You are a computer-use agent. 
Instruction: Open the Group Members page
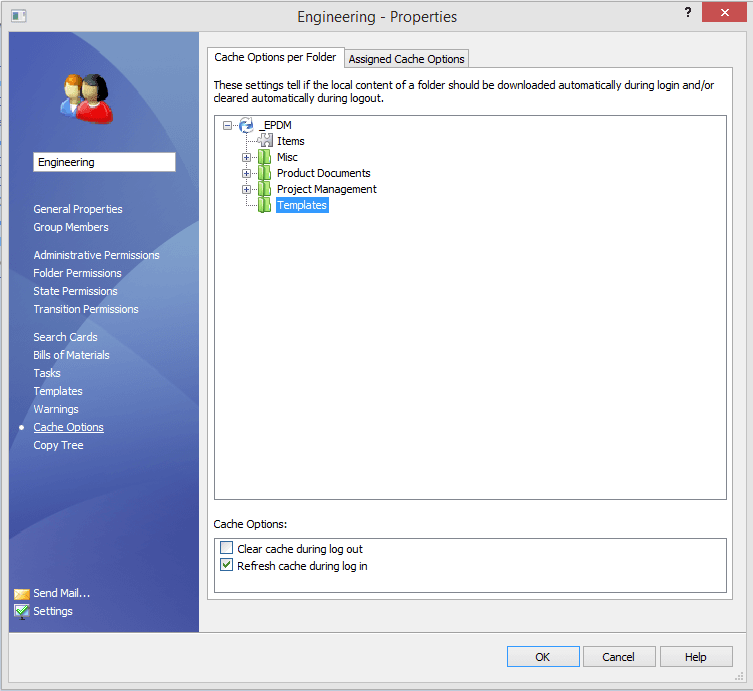[x=70, y=227]
